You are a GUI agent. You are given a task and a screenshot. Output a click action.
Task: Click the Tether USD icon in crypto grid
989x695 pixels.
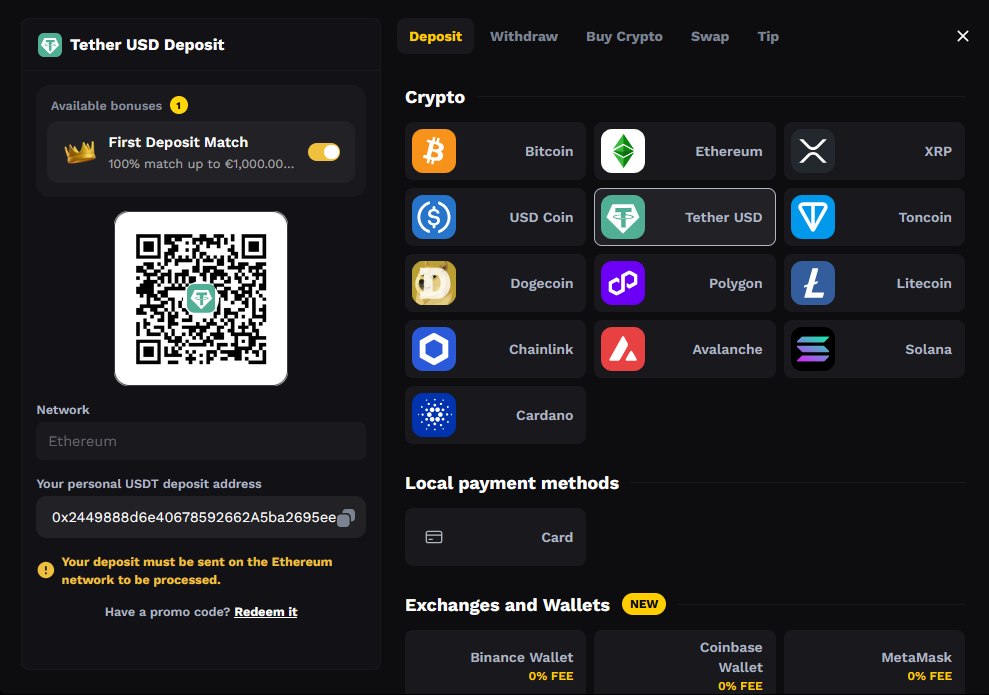[x=623, y=217]
